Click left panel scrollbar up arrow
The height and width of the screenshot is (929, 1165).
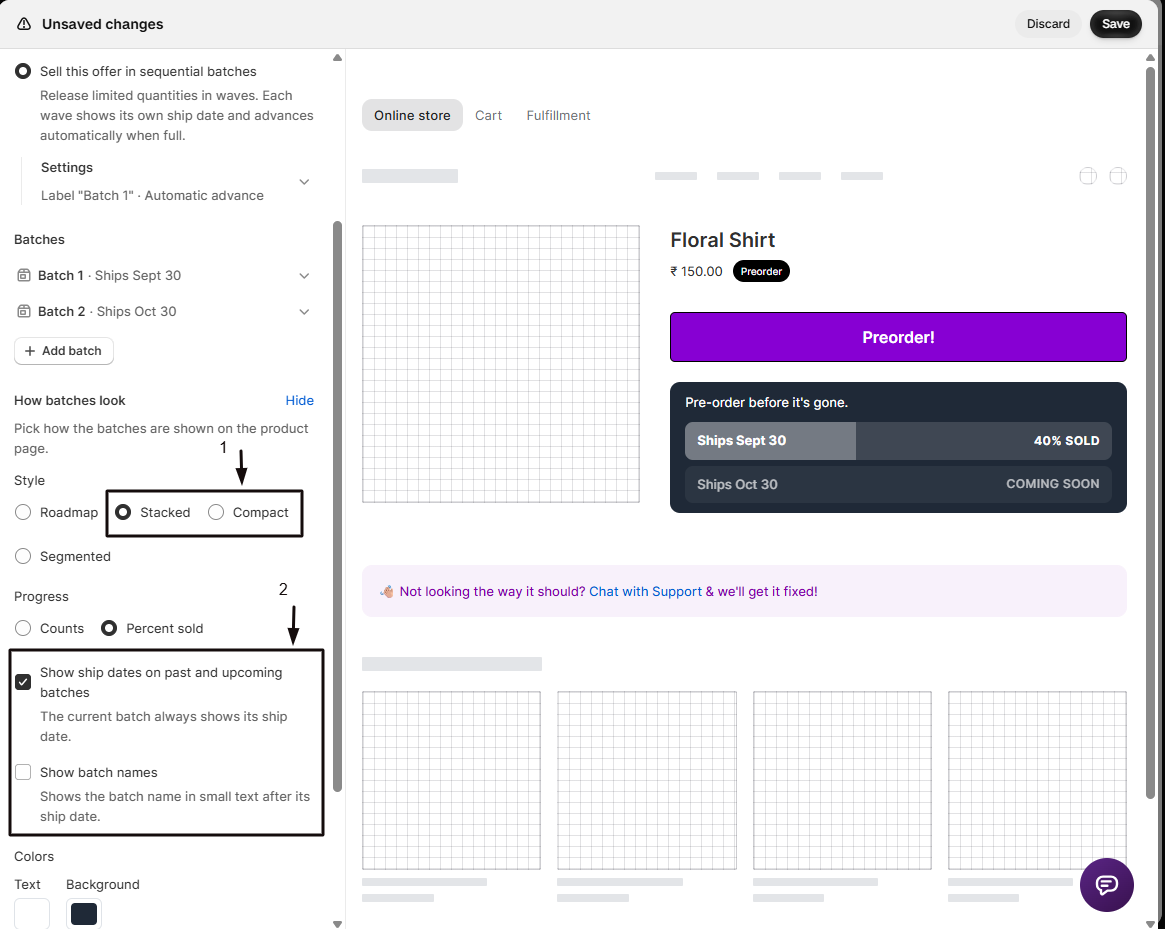pyautogui.click(x=337, y=57)
